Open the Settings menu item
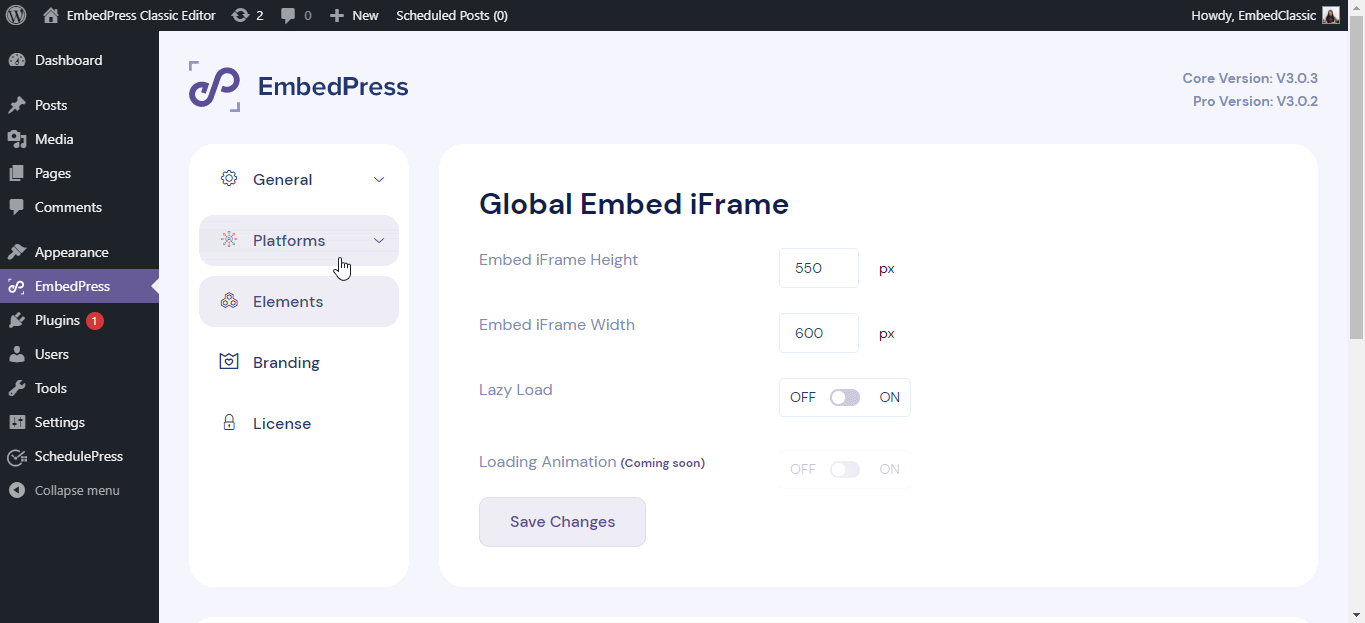This screenshot has height=623, width=1365. [79, 422]
